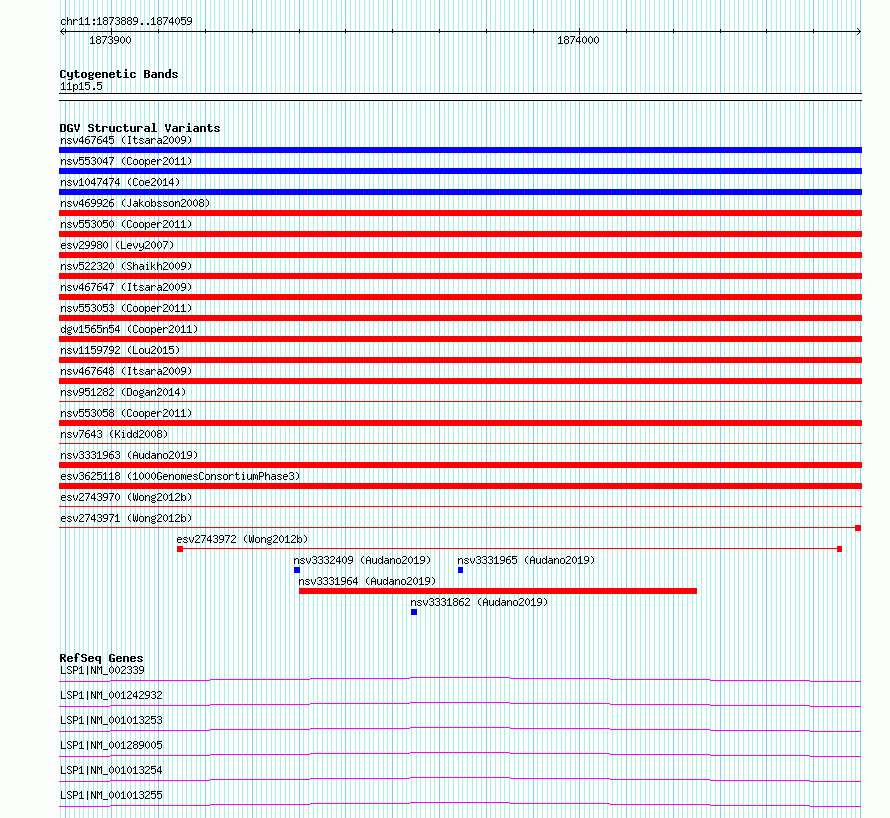The image size is (890, 818).
Task: Click nsv3331862 (Audano2019) label
Action: point(479,602)
